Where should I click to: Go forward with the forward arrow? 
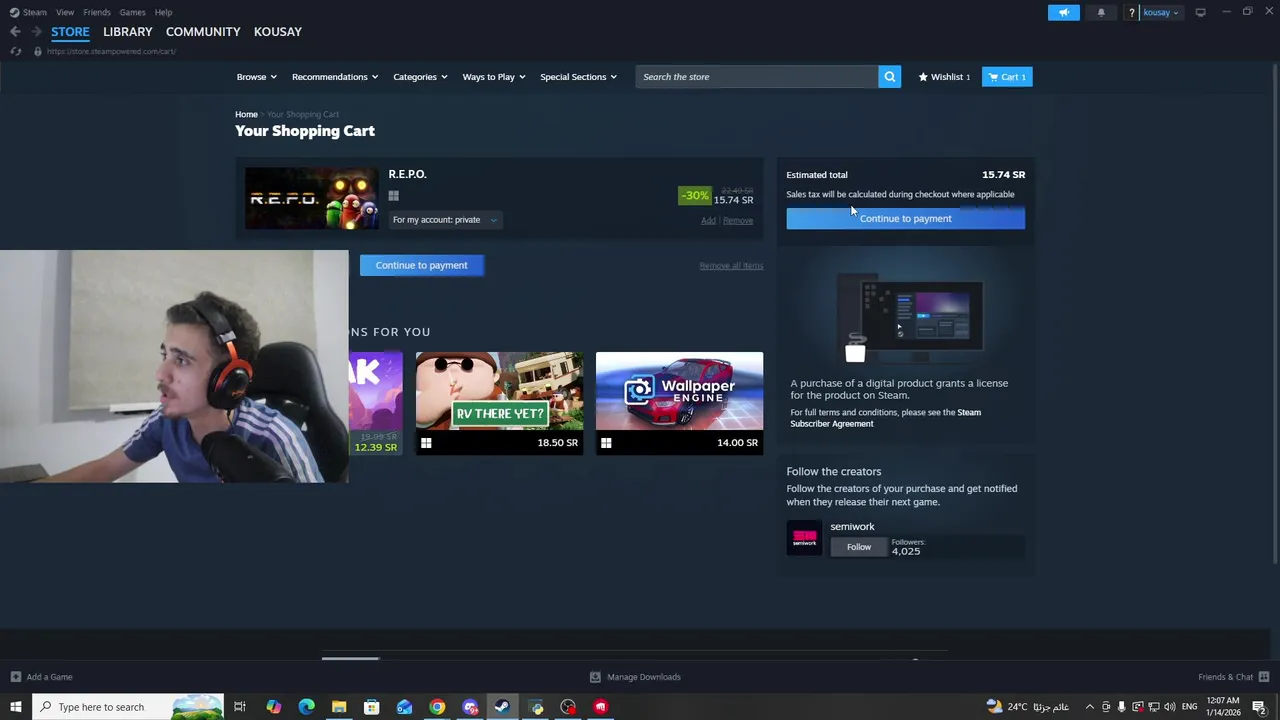(36, 32)
